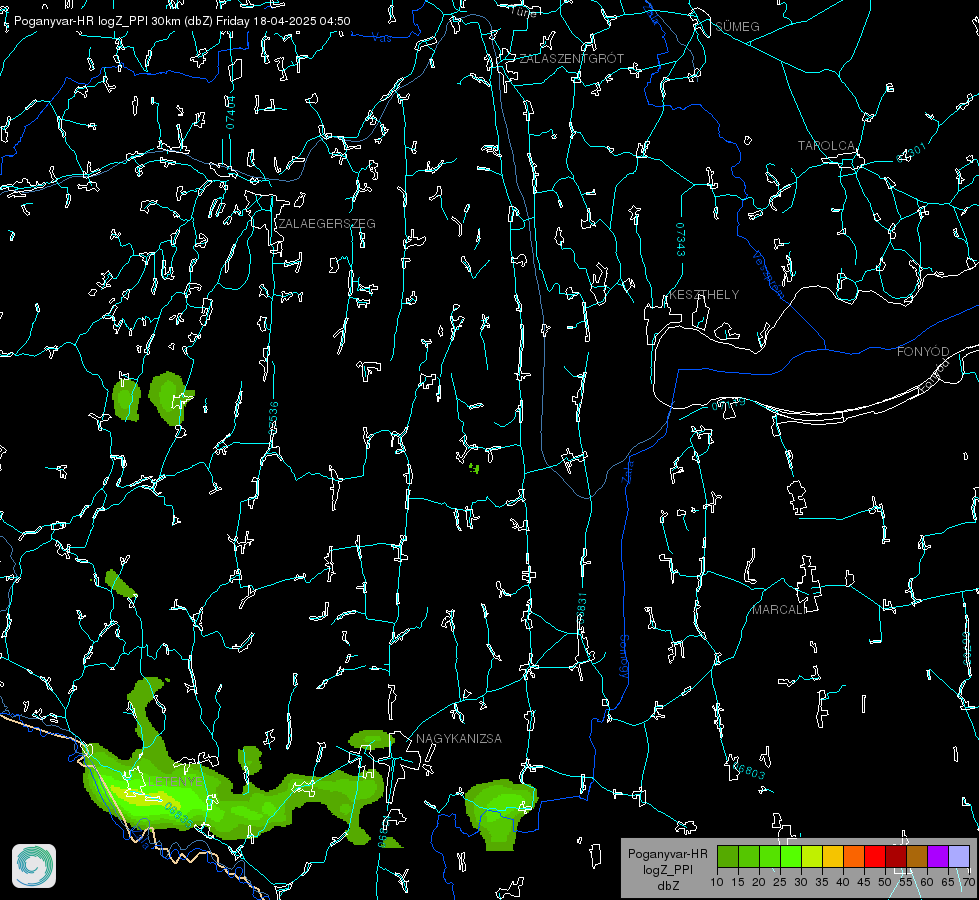This screenshot has height=900, width=979.
Task: Click the Somogy county label
Action: (x=624, y=657)
